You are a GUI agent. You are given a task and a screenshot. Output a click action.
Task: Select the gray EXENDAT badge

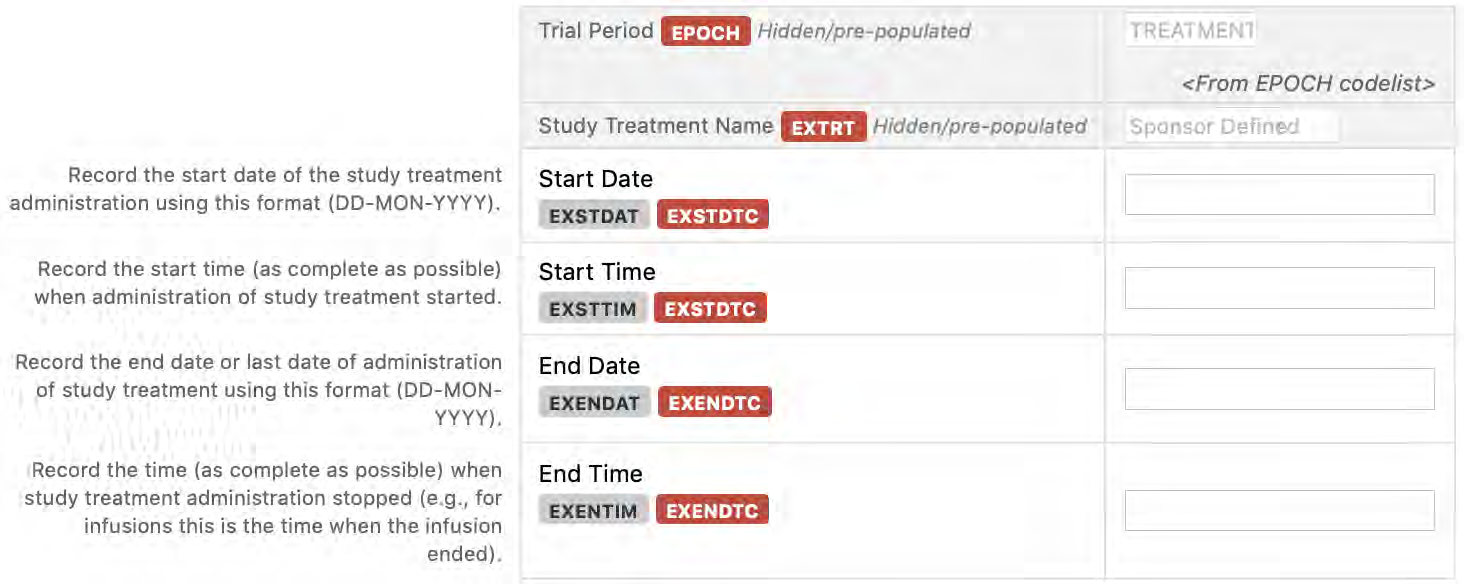pos(594,403)
